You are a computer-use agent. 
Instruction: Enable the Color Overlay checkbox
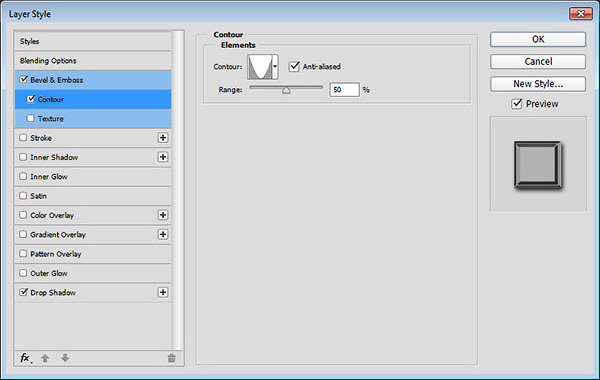click(x=23, y=215)
